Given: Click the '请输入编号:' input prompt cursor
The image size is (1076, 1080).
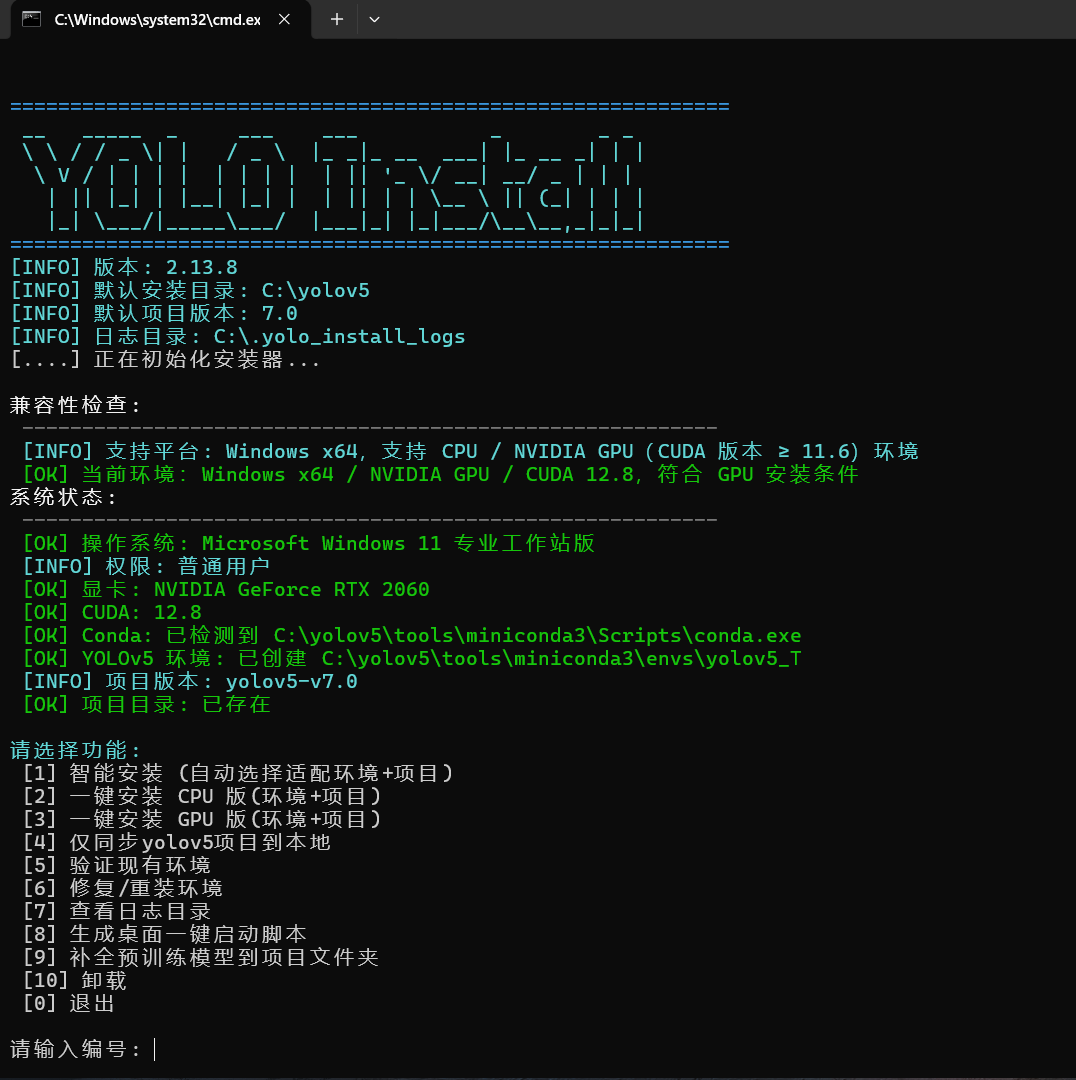Looking at the screenshot, I should pyautogui.click(x=154, y=1049).
